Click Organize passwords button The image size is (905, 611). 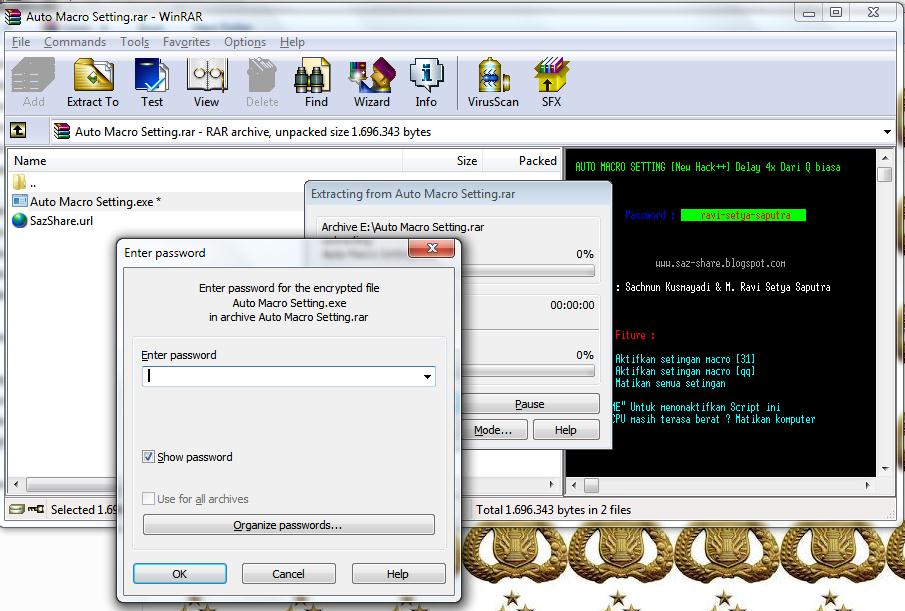point(289,525)
